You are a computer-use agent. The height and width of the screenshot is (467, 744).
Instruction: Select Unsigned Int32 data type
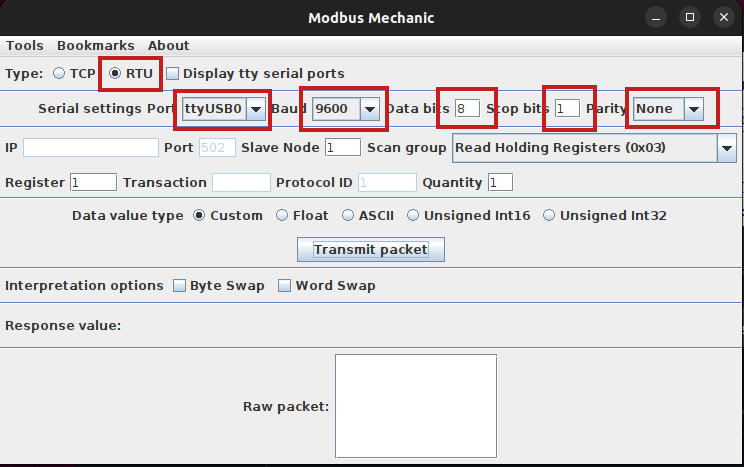(x=548, y=215)
